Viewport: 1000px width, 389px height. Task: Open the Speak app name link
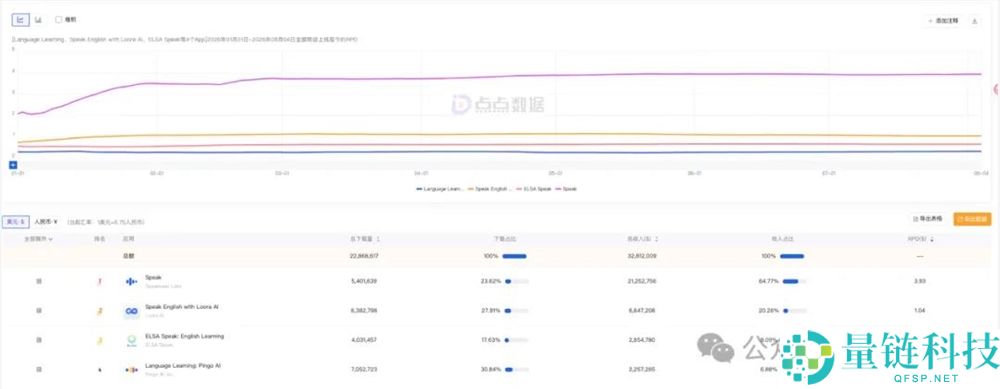click(153, 277)
